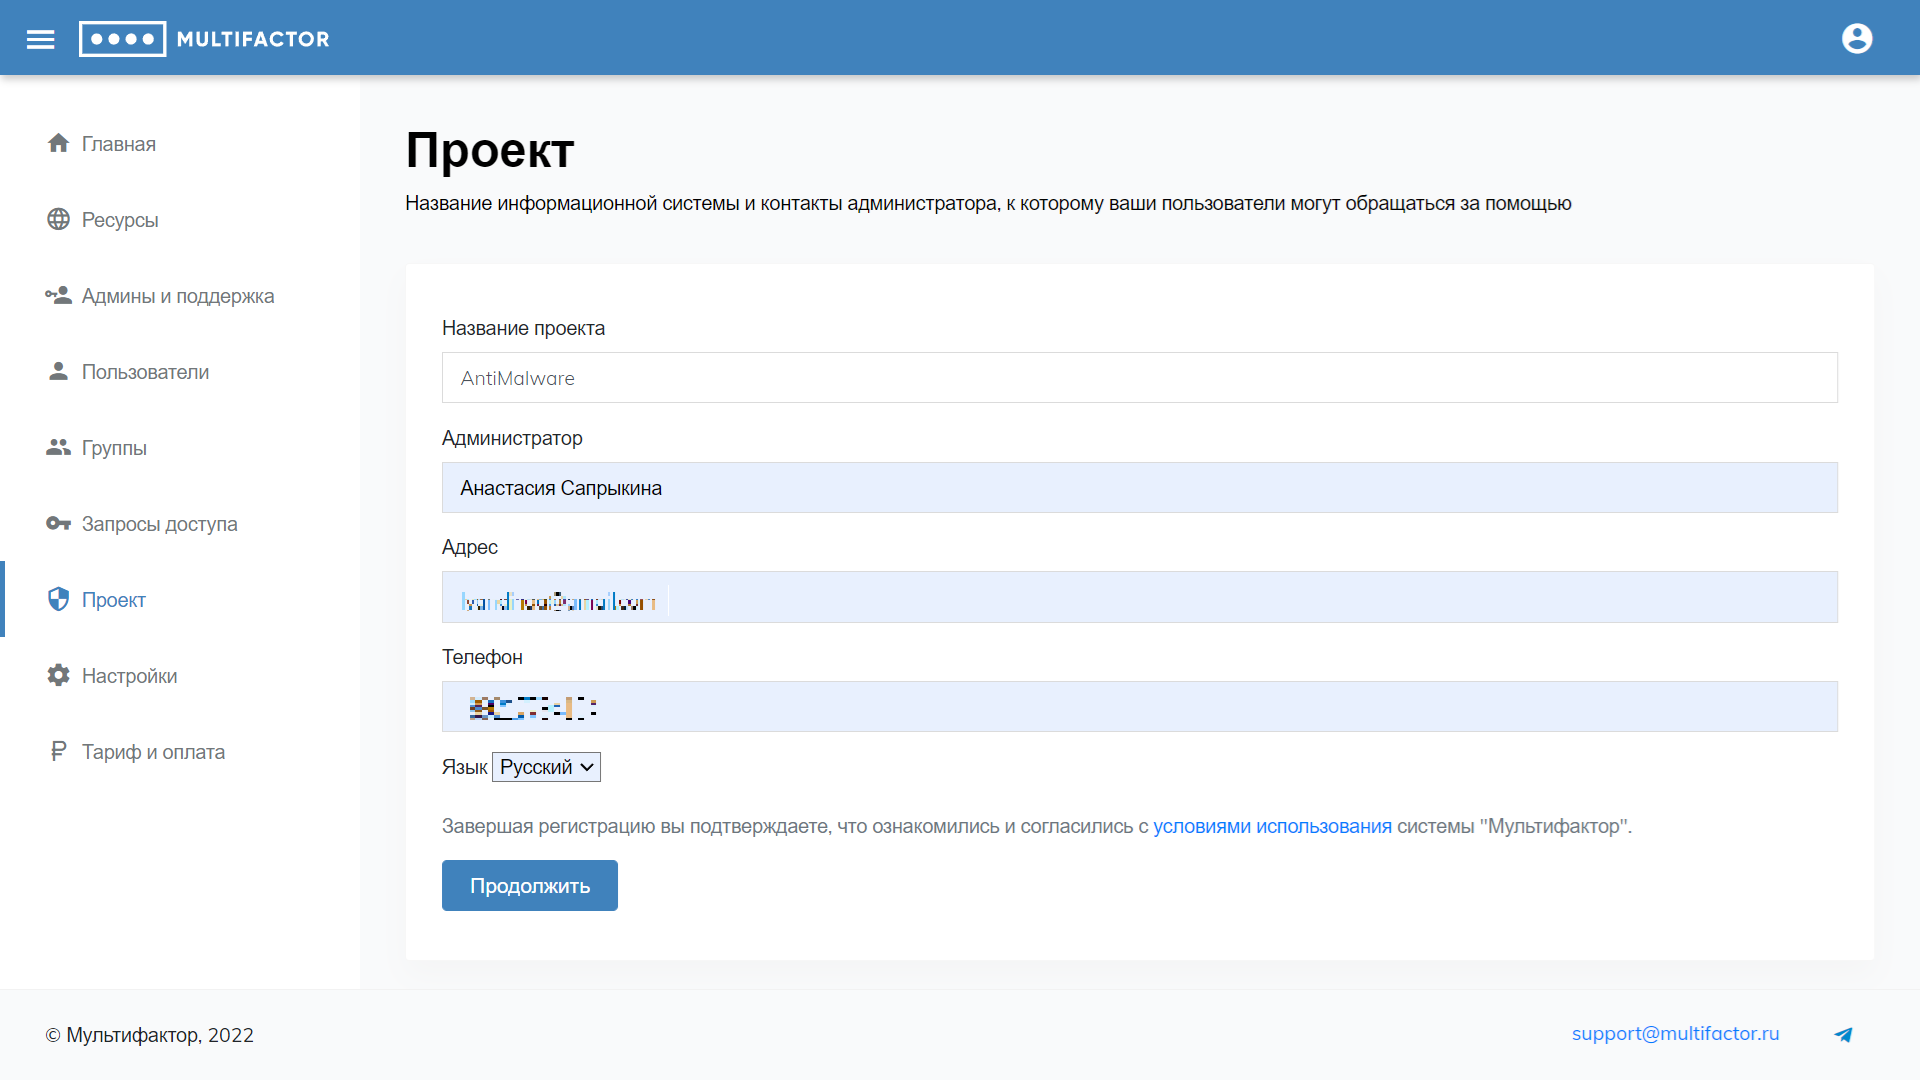Select Группы in the sidebar
The image size is (1920, 1080).
pos(114,448)
